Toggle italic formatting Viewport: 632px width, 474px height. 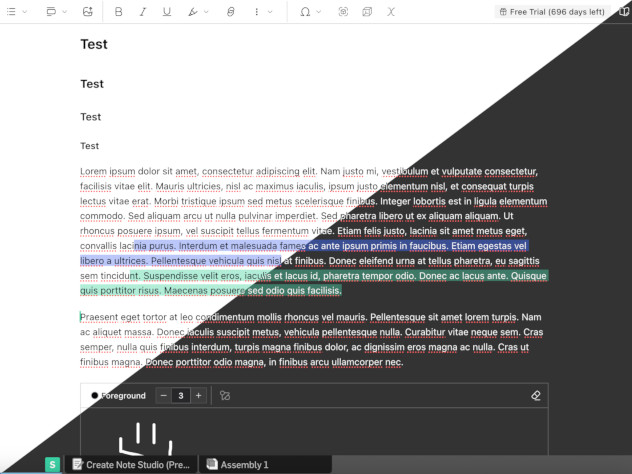[142, 12]
